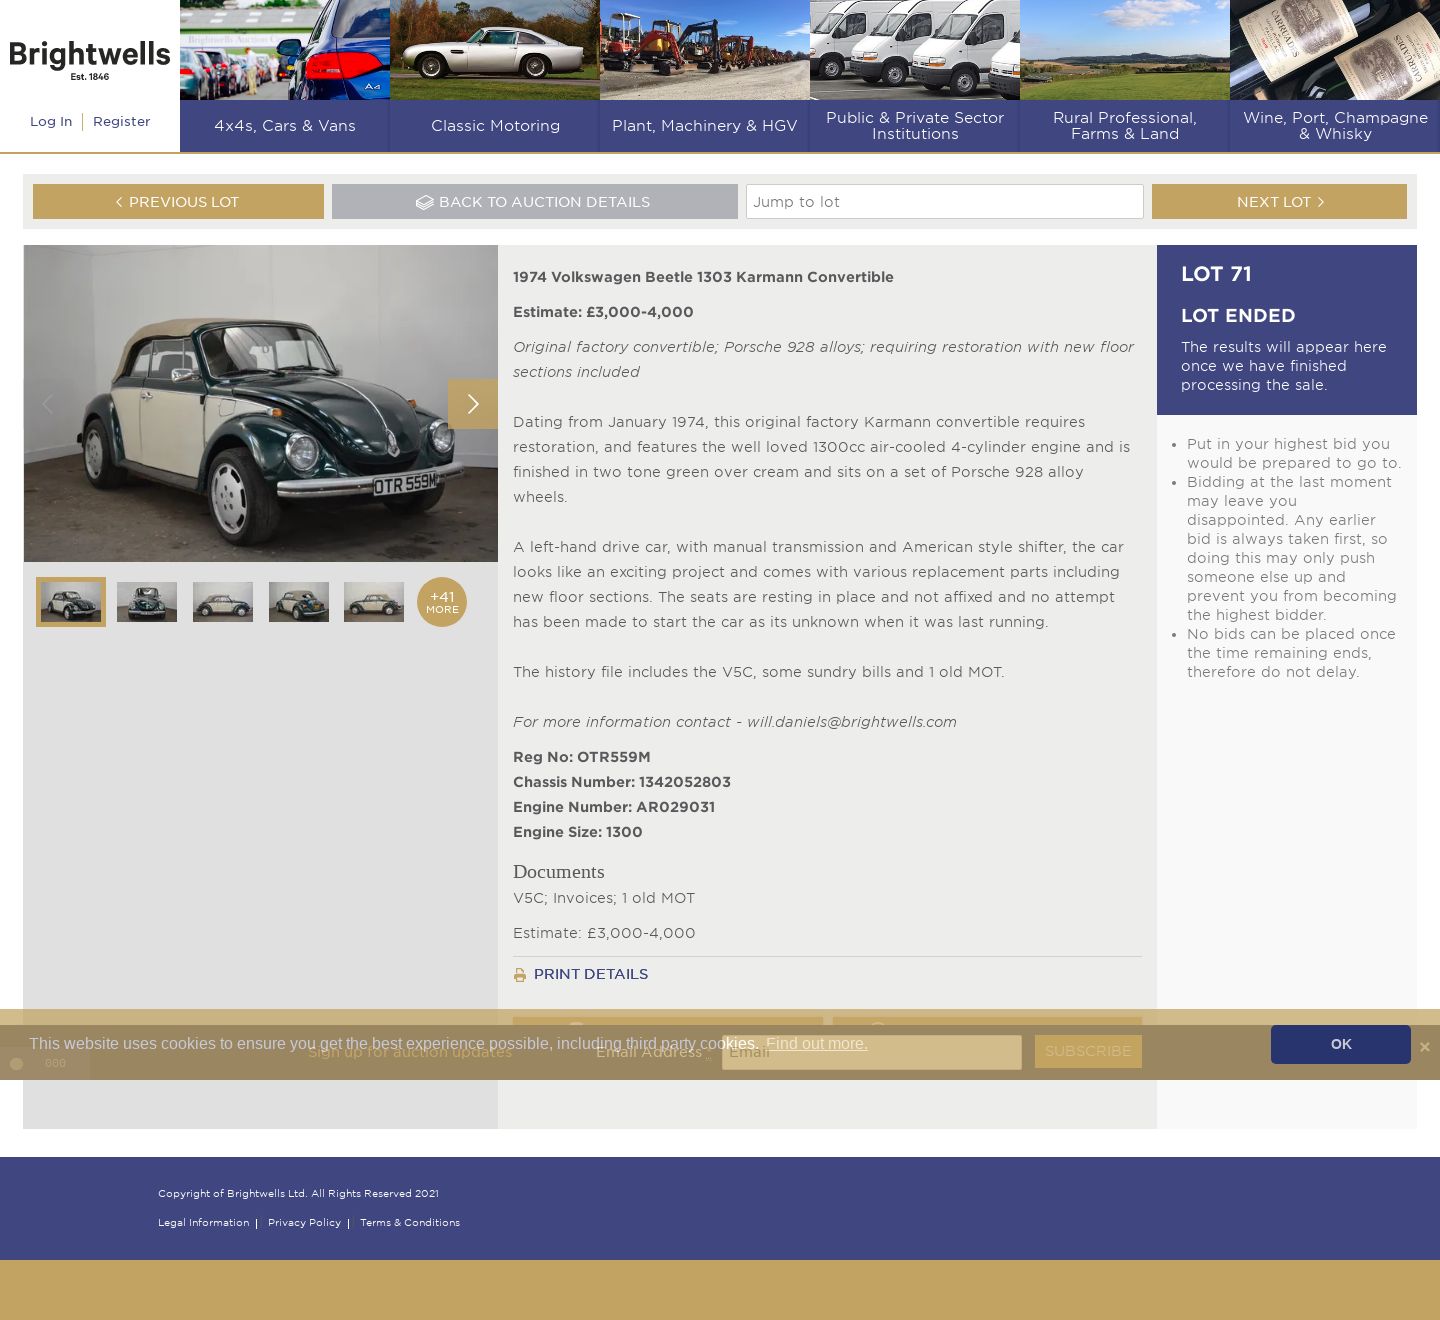Click Back to Auction Details button
1440x1320 pixels.
click(x=535, y=202)
